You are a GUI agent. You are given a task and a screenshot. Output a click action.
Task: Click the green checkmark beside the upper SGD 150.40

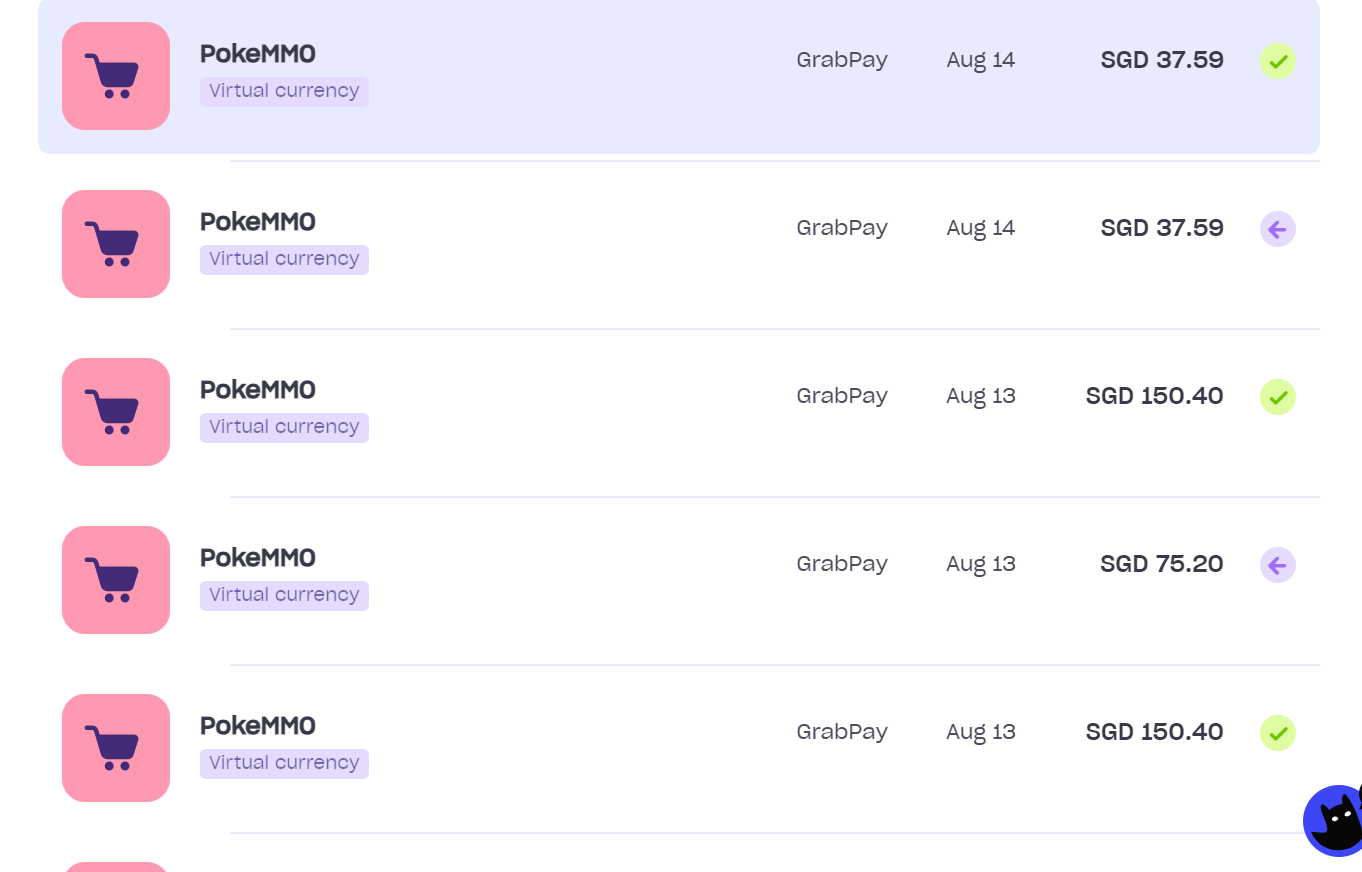coord(1278,397)
